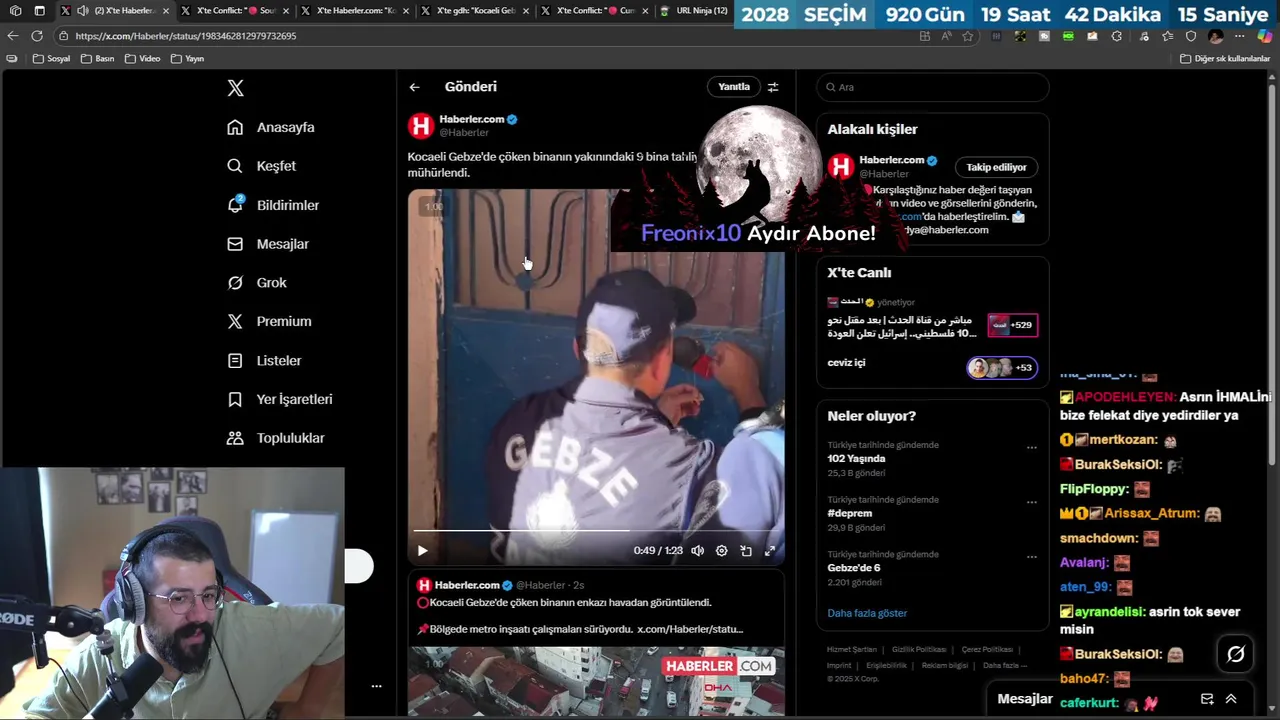Open Hizmet Şartları footer link

coord(851,650)
